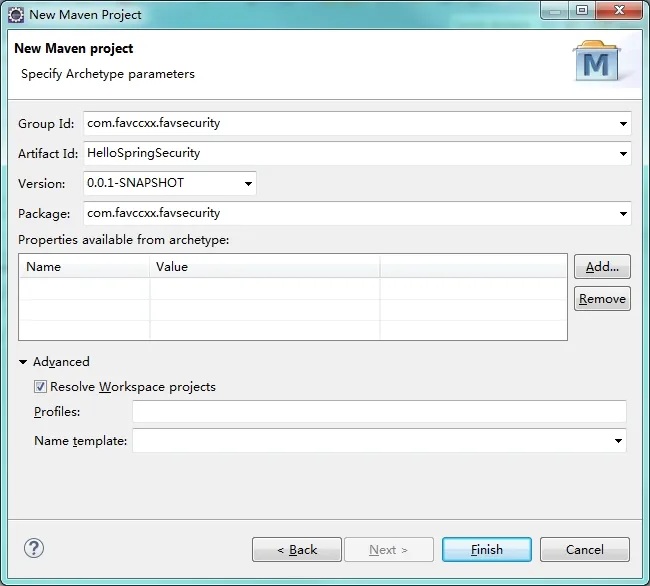650x586 pixels.
Task: Click the Maven M wizard icon
Action: pyautogui.click(x=596, y=61)
